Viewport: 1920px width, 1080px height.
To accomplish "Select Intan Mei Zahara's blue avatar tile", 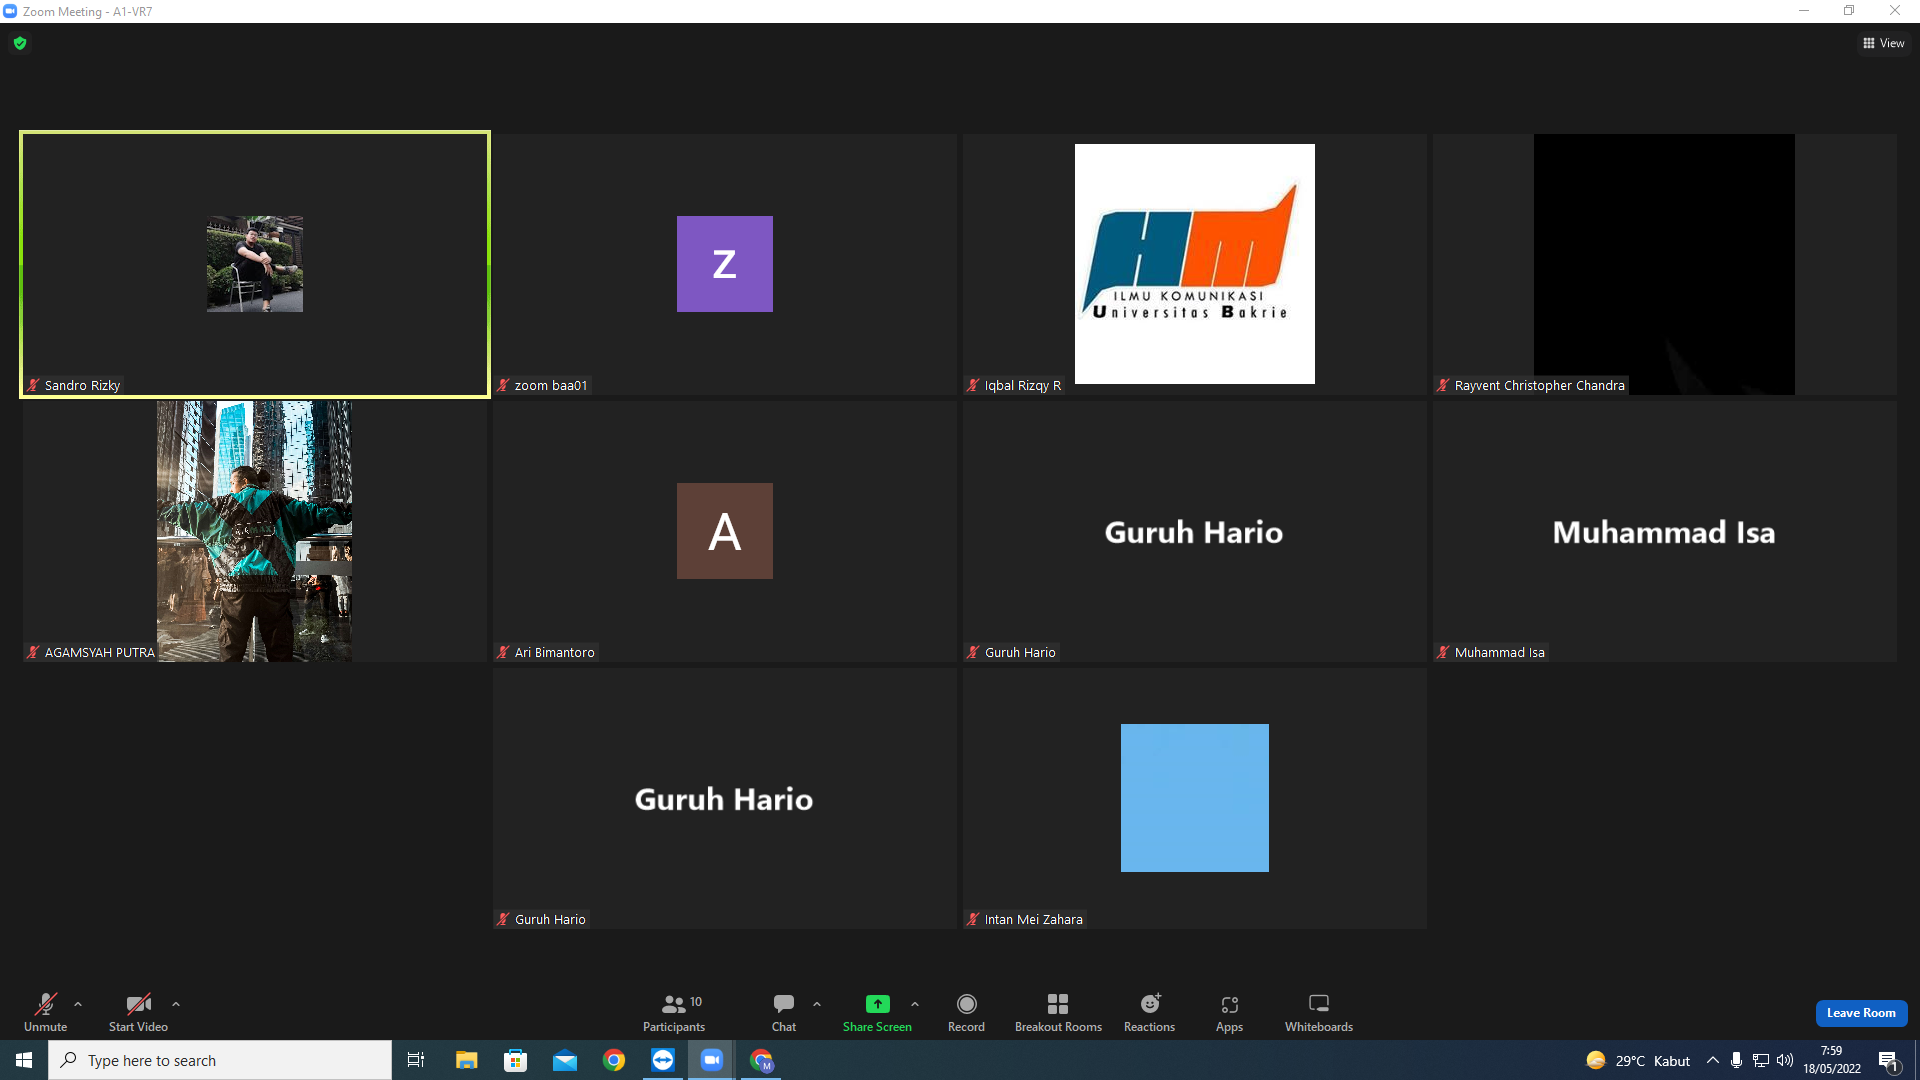I will [1194, 798].
